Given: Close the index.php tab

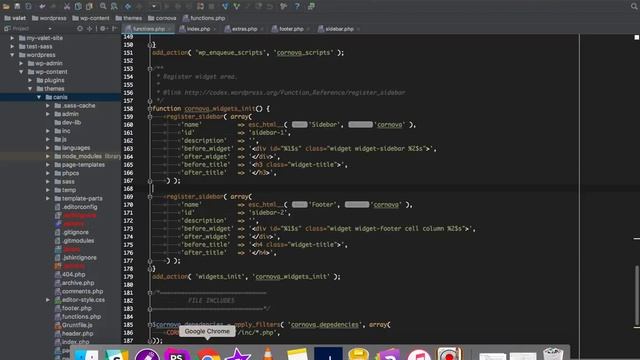Looking at the screenshot, I should point(215,29).
